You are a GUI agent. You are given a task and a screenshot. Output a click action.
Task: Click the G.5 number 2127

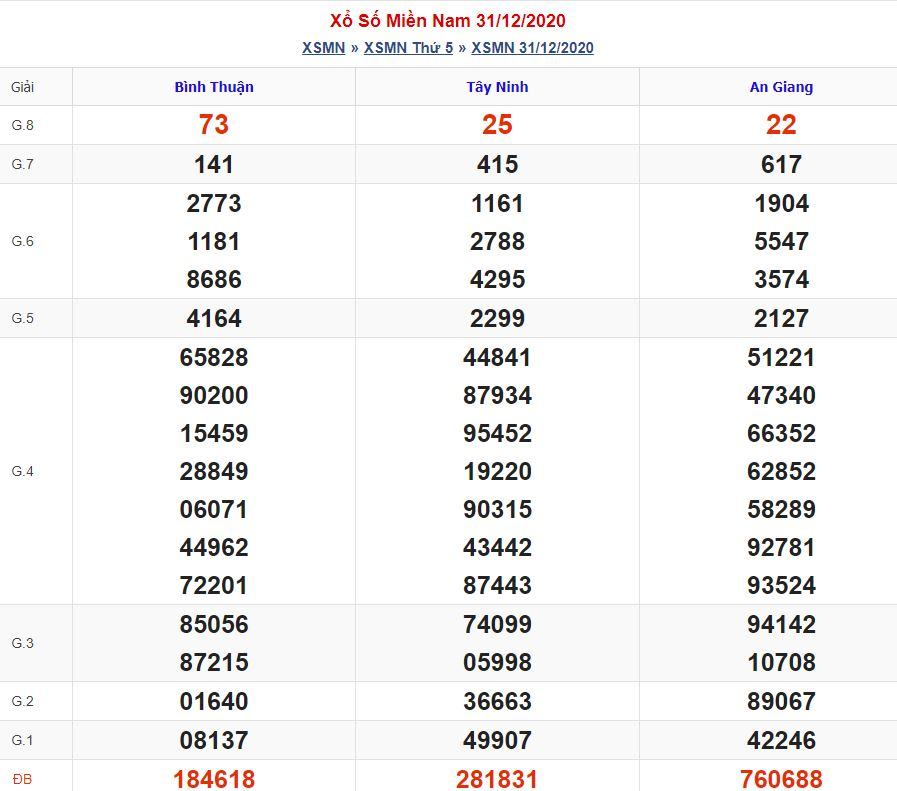781,319
